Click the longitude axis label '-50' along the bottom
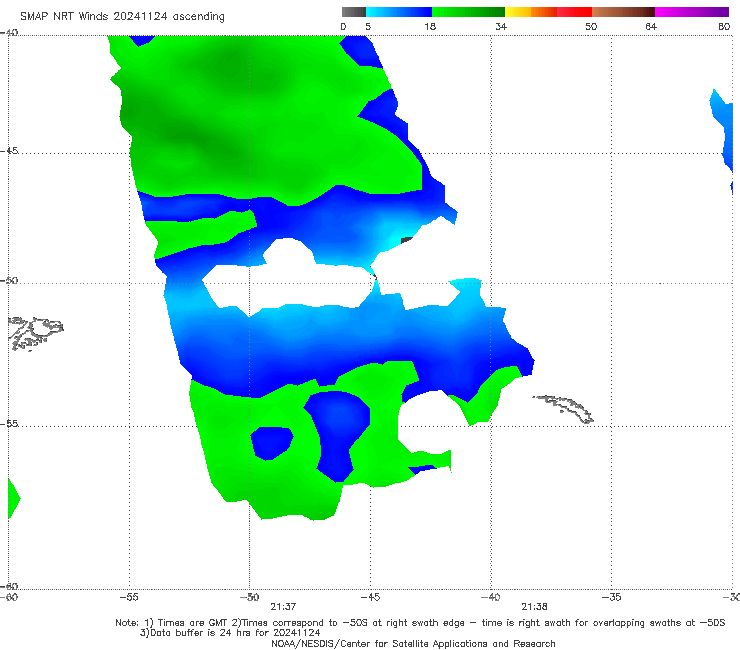This screenshot has height=650, width=740. (250, 597)
